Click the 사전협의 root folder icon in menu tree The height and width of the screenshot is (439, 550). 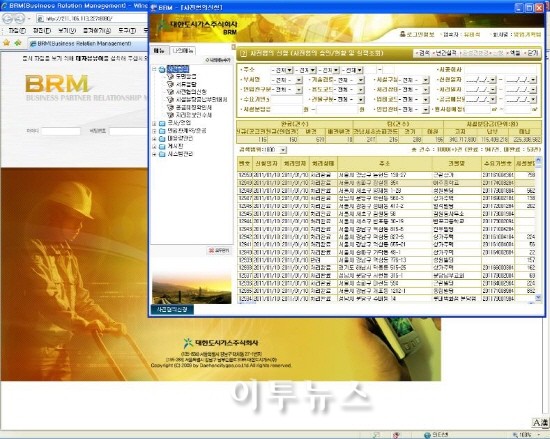[x=162, y=69]
